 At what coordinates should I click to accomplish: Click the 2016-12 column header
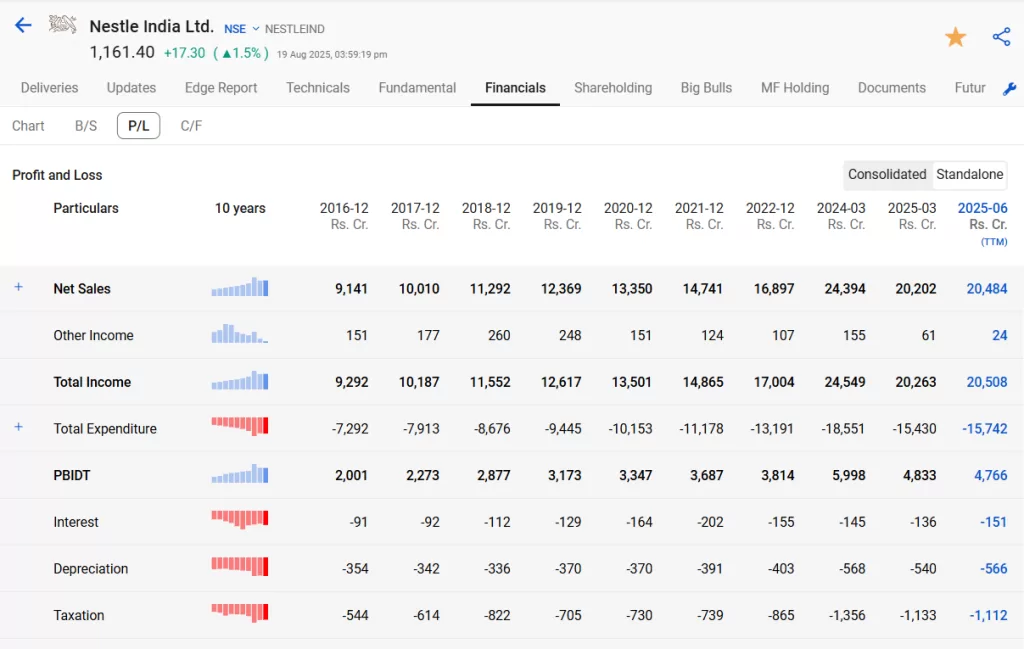click(344, 216)
